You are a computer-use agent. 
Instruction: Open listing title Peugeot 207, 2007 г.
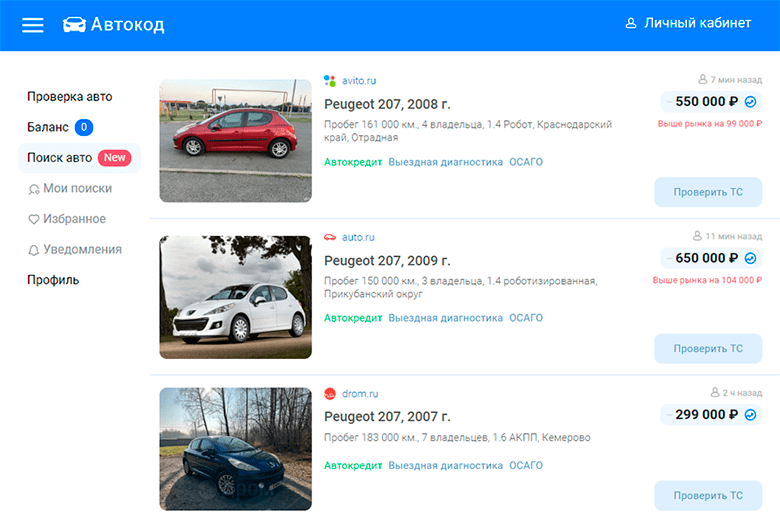click(387, 417)
